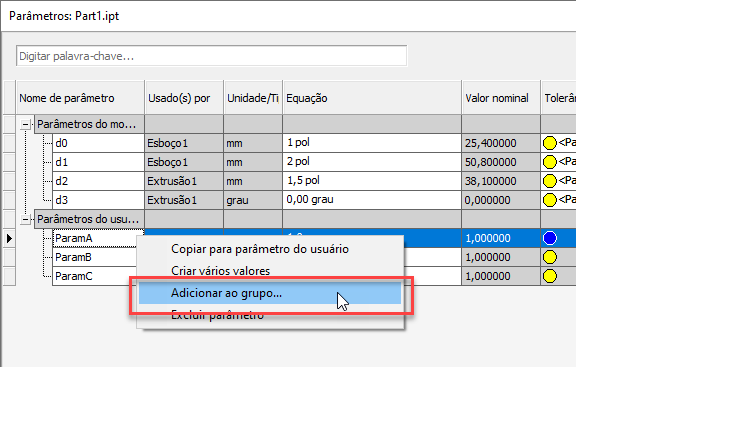This screenshot has width=747, height=448.
Task: Click the nominal value 25,400000
Action: [x=501, y=143]
